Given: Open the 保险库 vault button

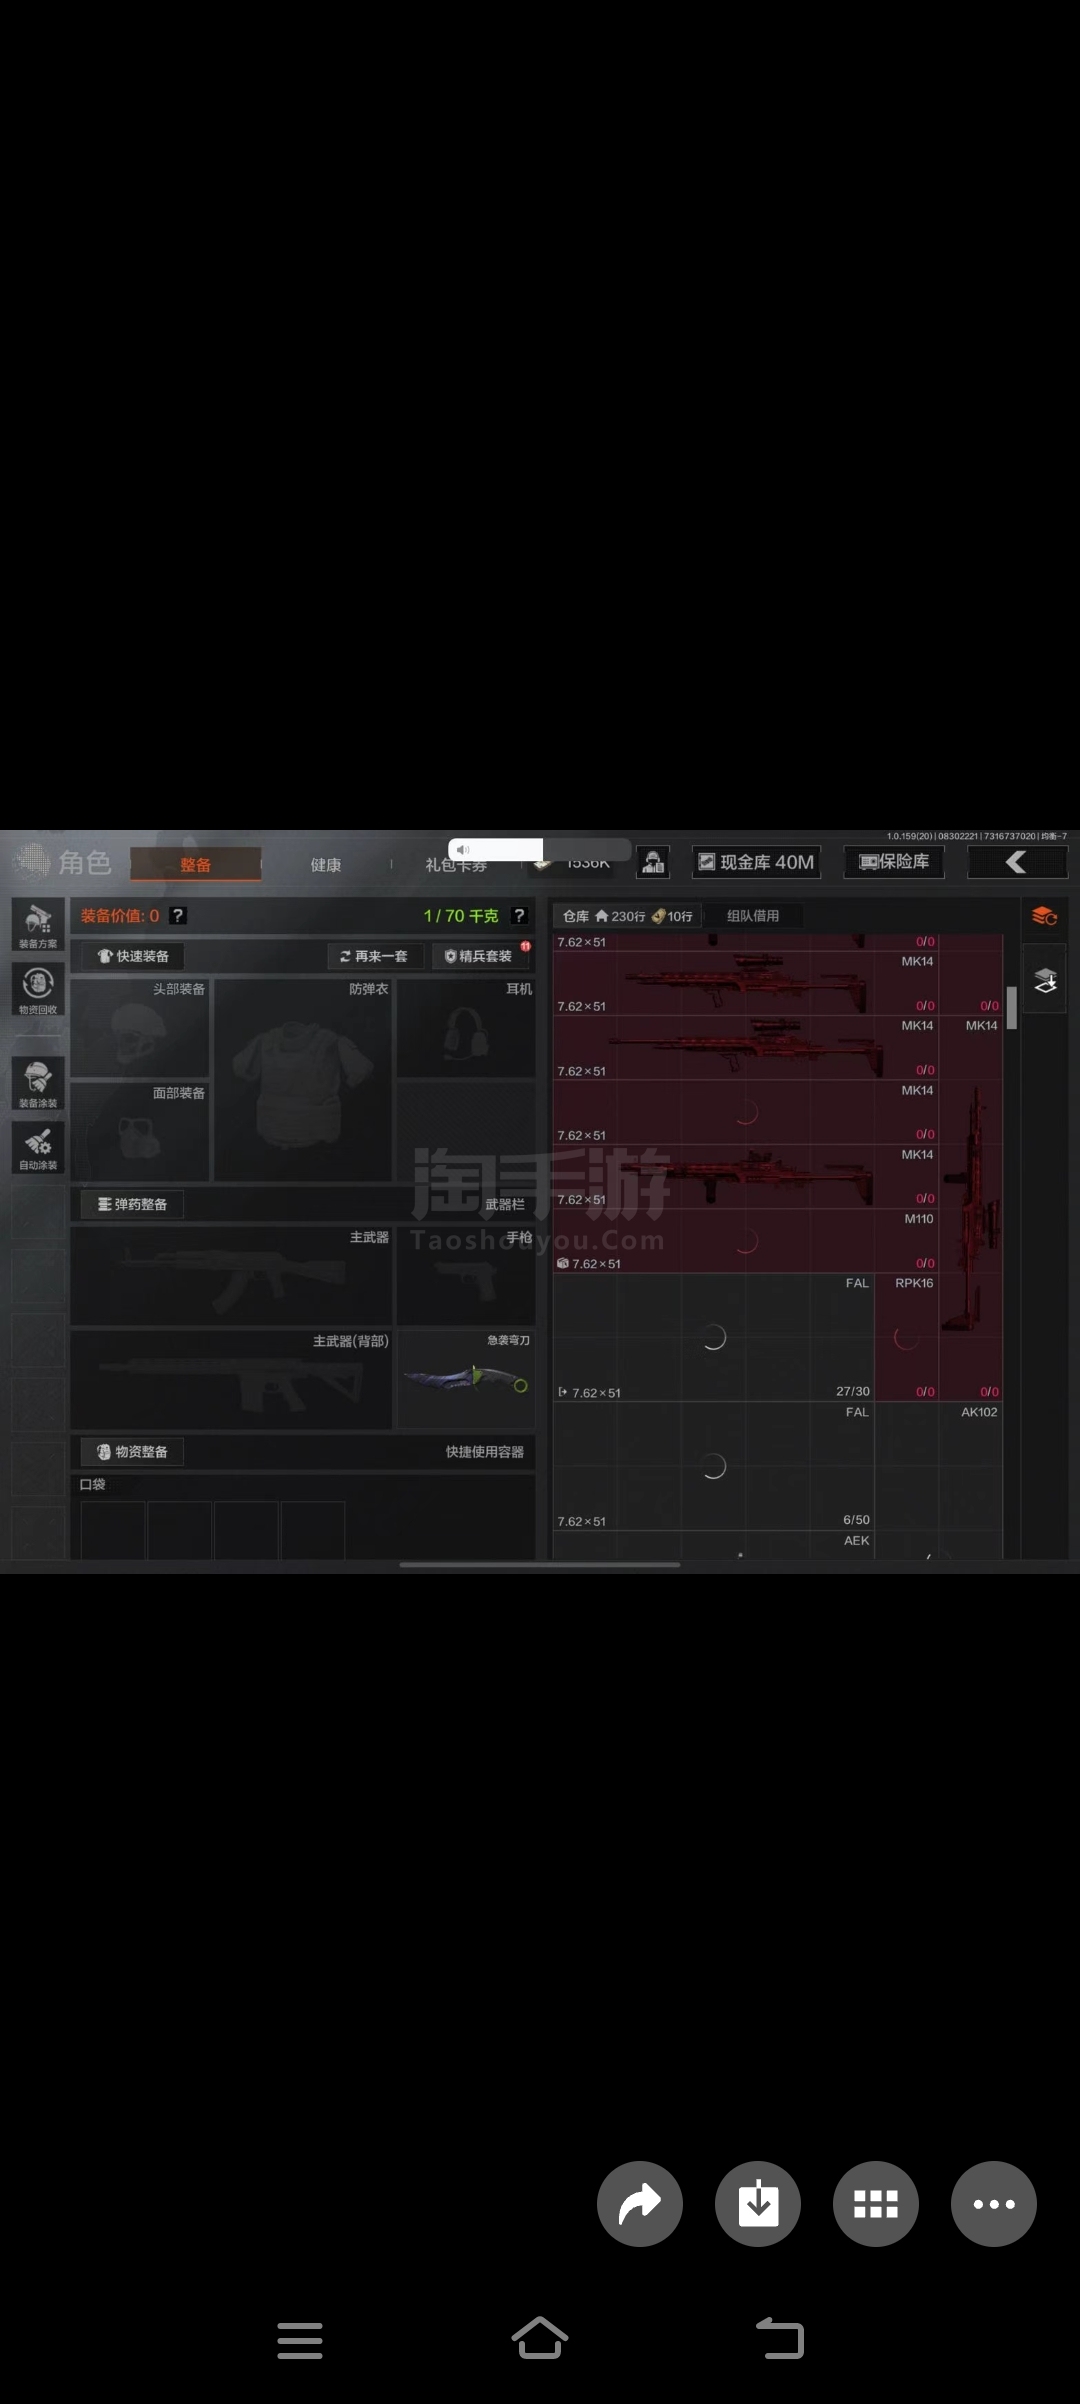Looking at the screenshot, I should 894,862.
